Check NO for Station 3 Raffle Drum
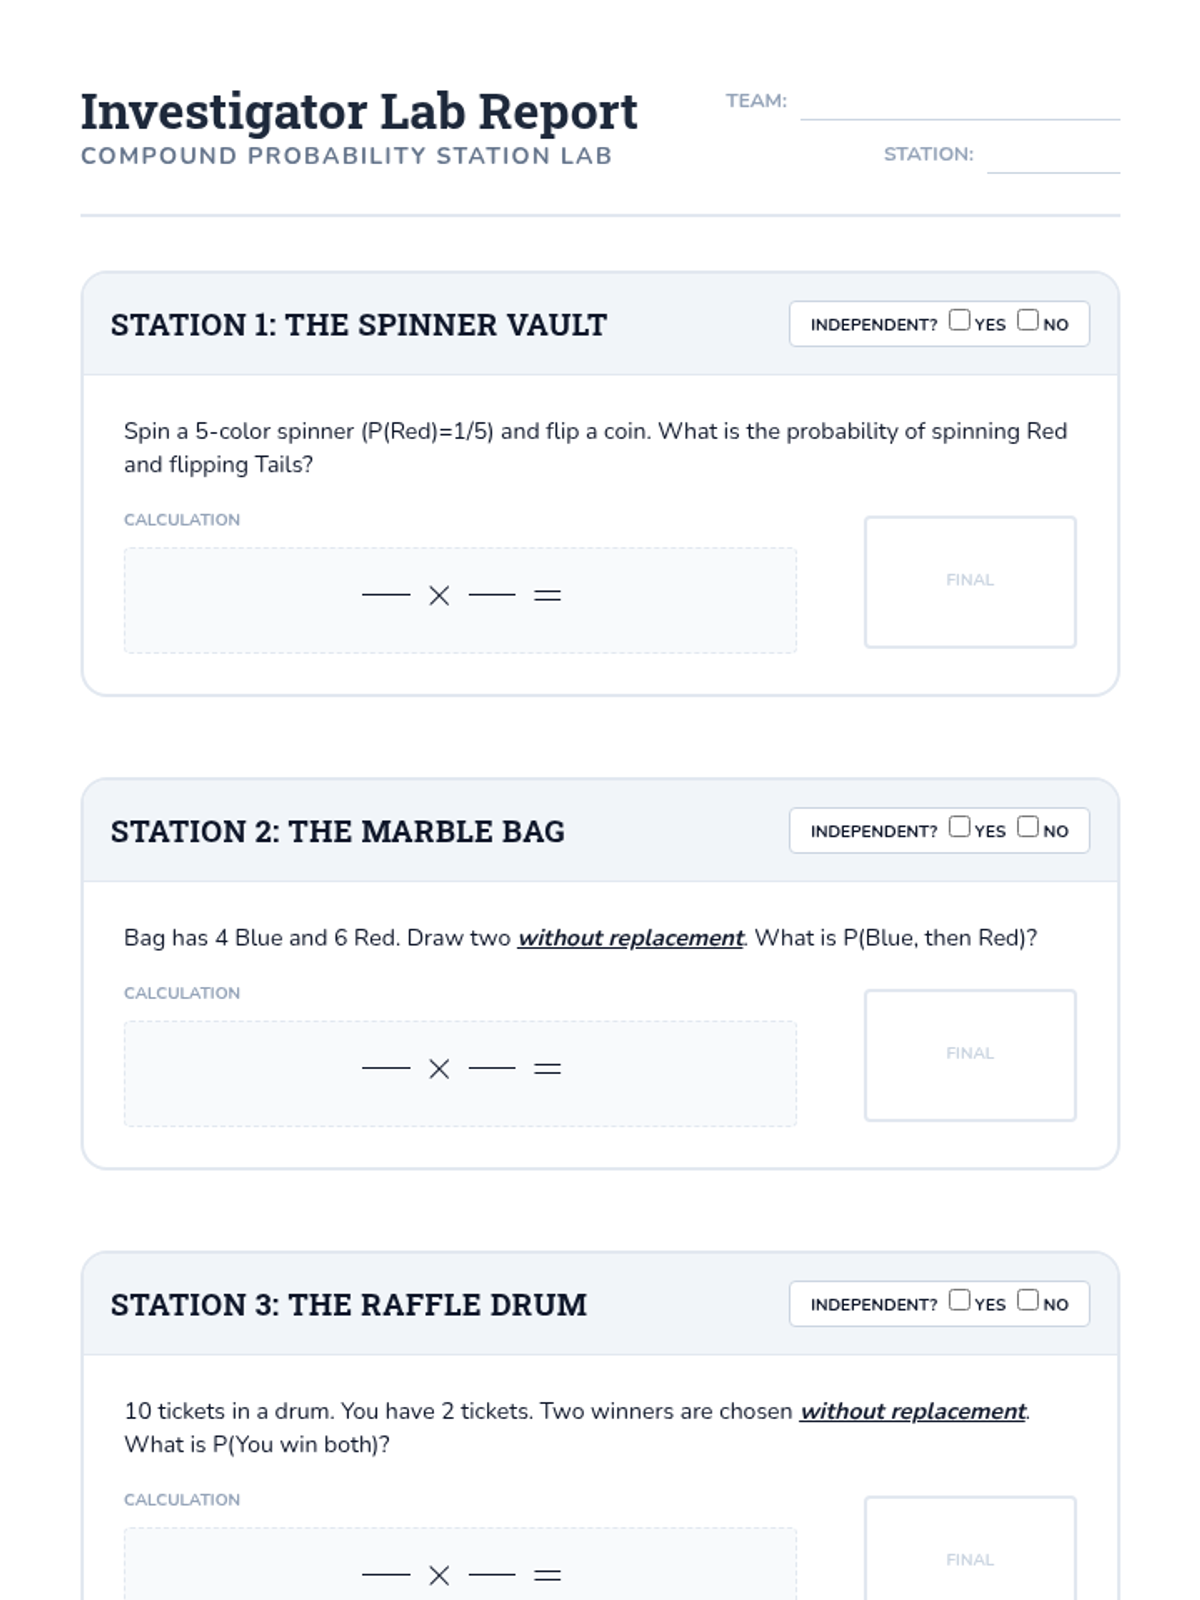1200x1600 pixels. (1028, 1300)
